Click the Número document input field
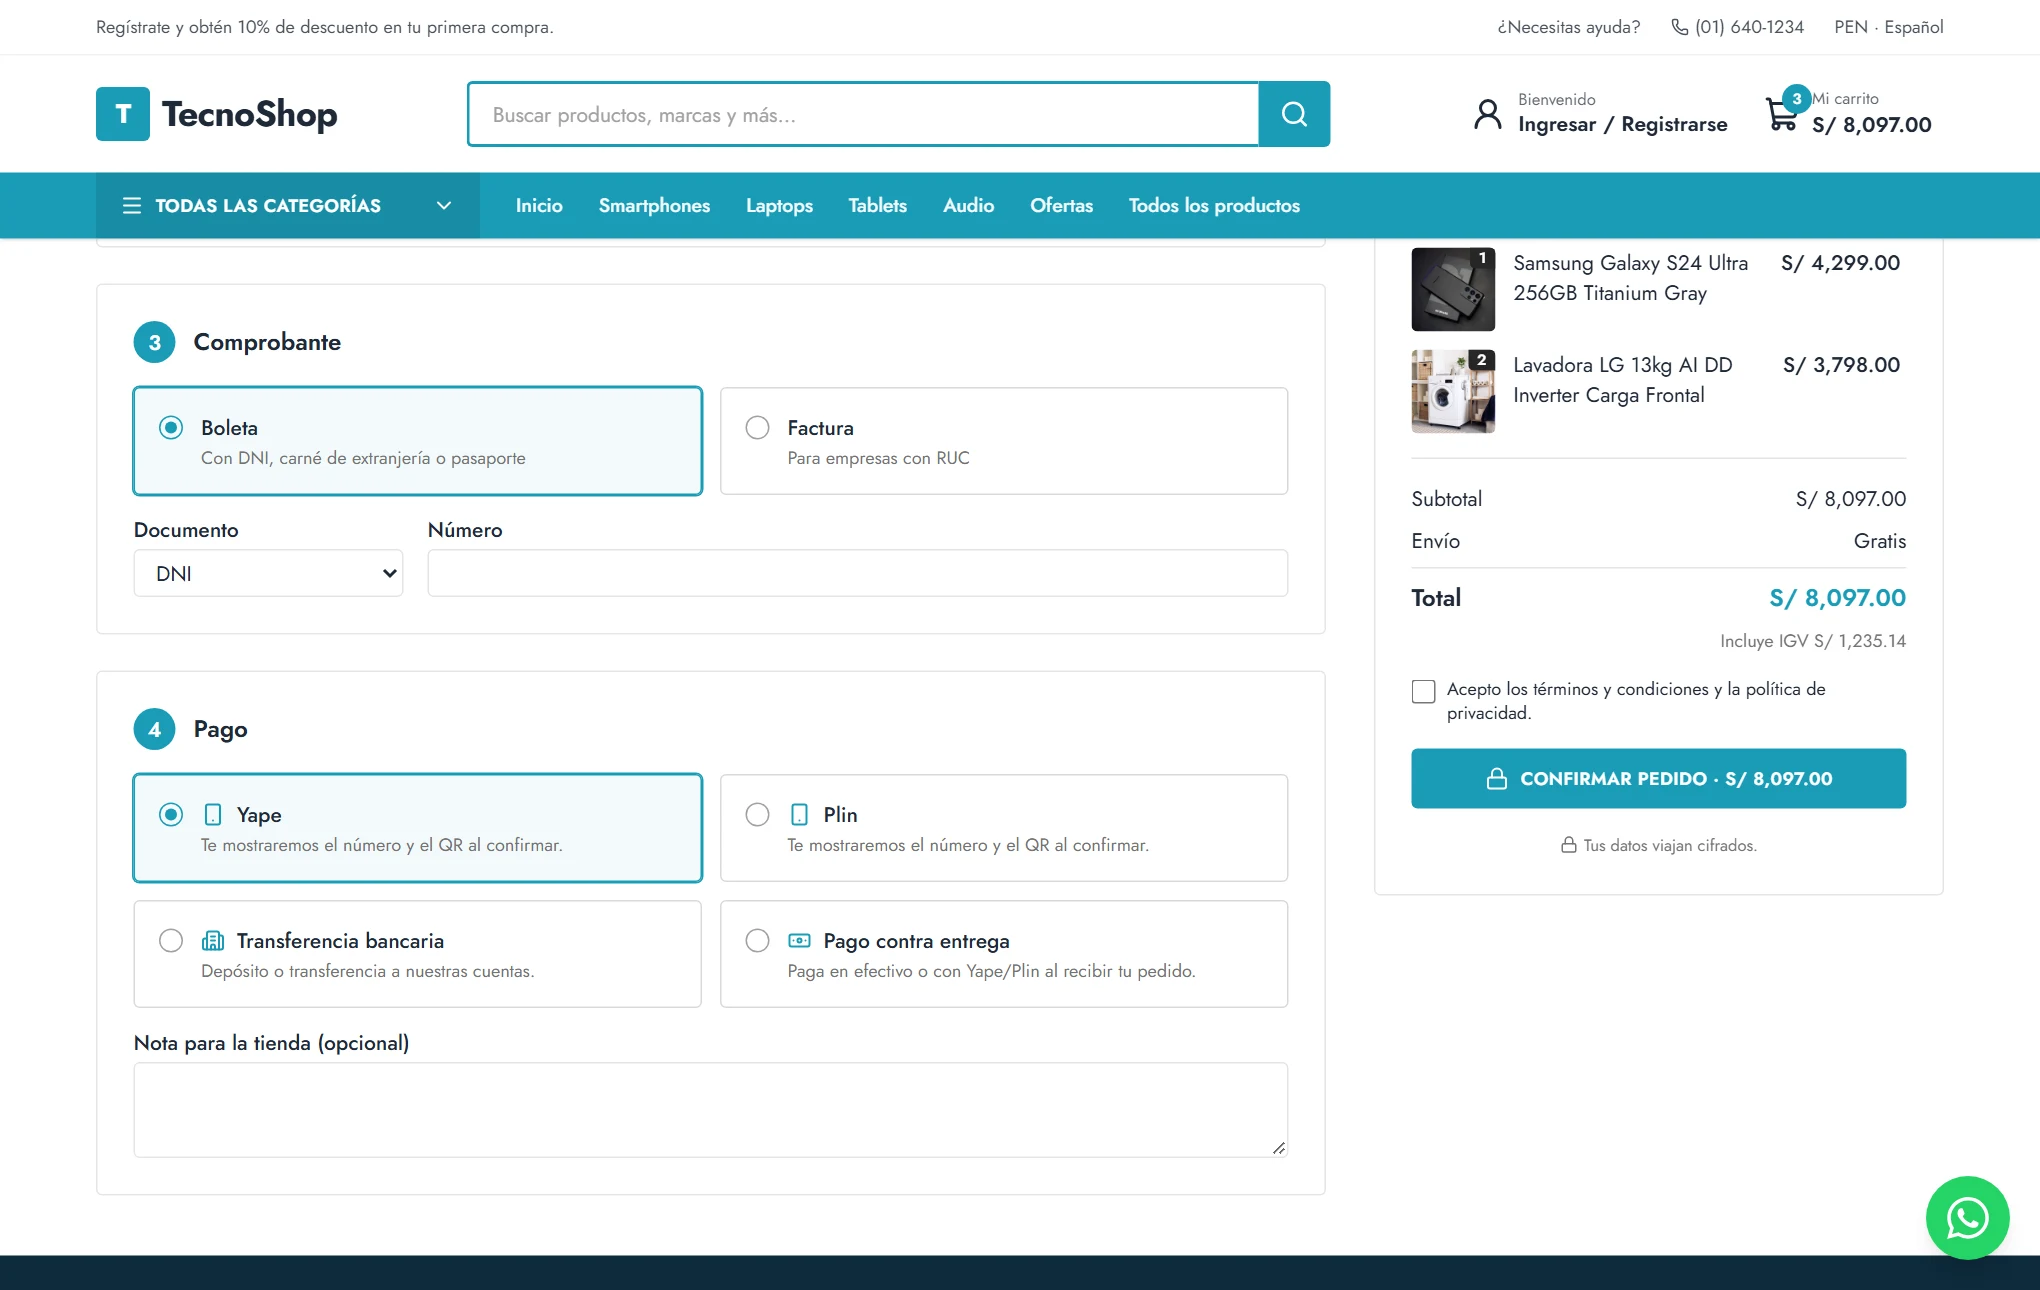 [857, 573]
